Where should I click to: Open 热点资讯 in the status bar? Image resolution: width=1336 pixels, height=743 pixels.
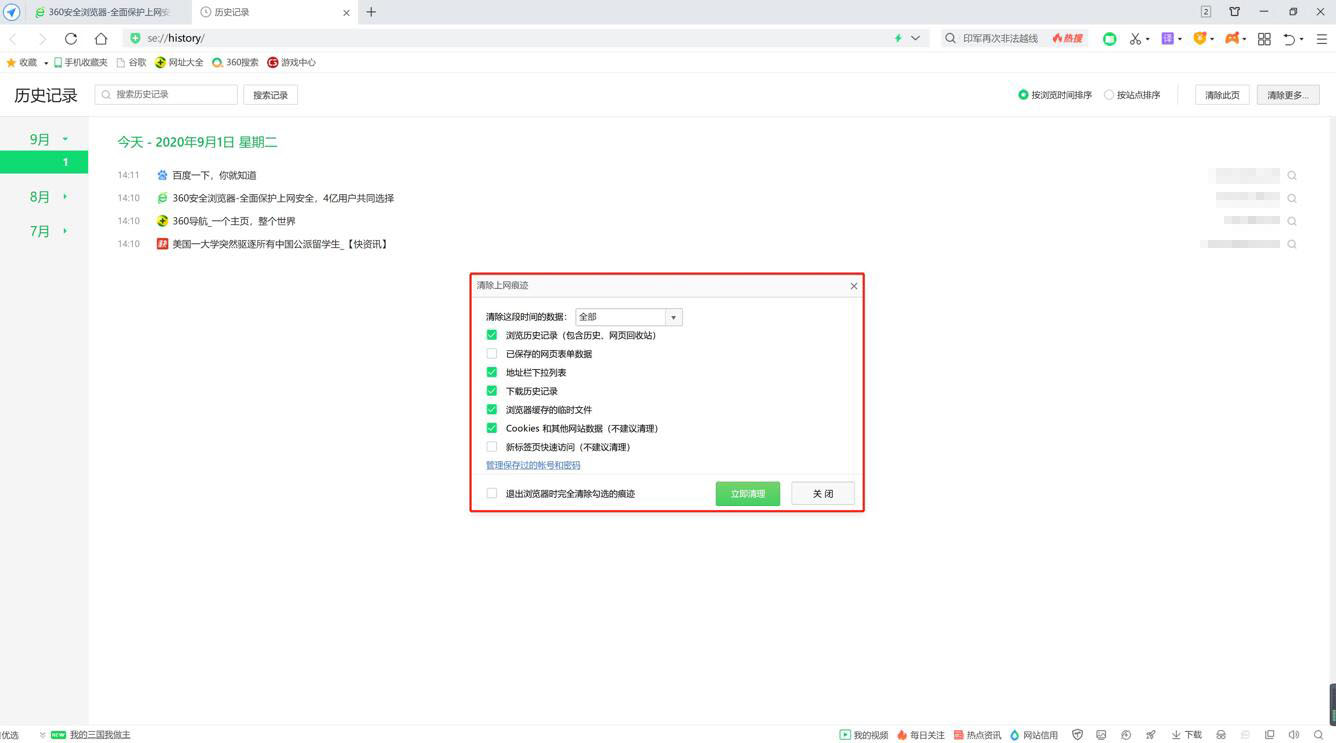[978, 735]
